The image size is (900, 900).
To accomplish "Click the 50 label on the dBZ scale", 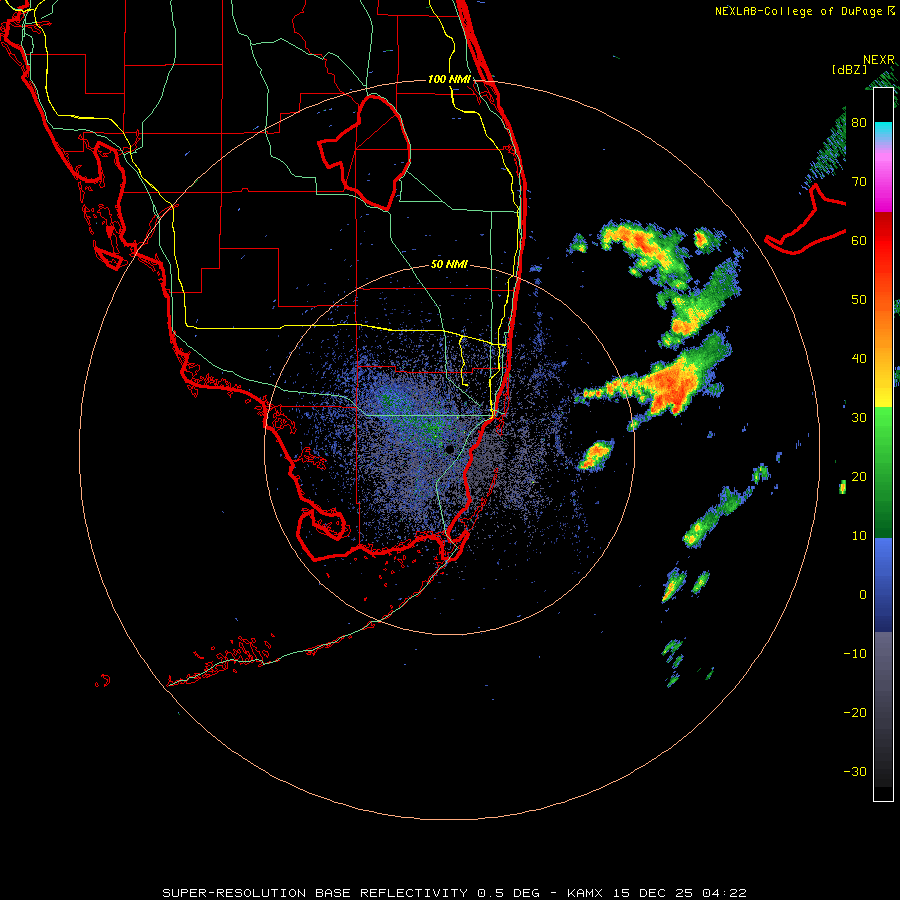I will 859,300.
